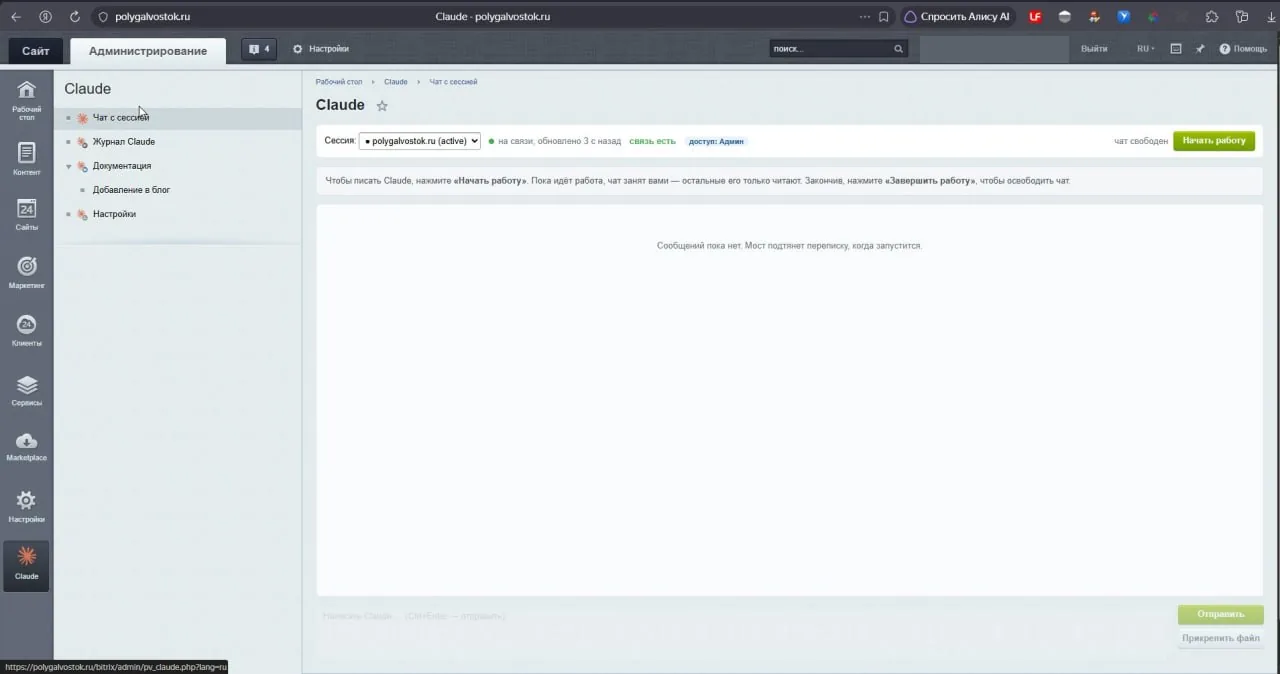Open the RU language dropdown
1280x674 pixels.
pos(1145,49)
